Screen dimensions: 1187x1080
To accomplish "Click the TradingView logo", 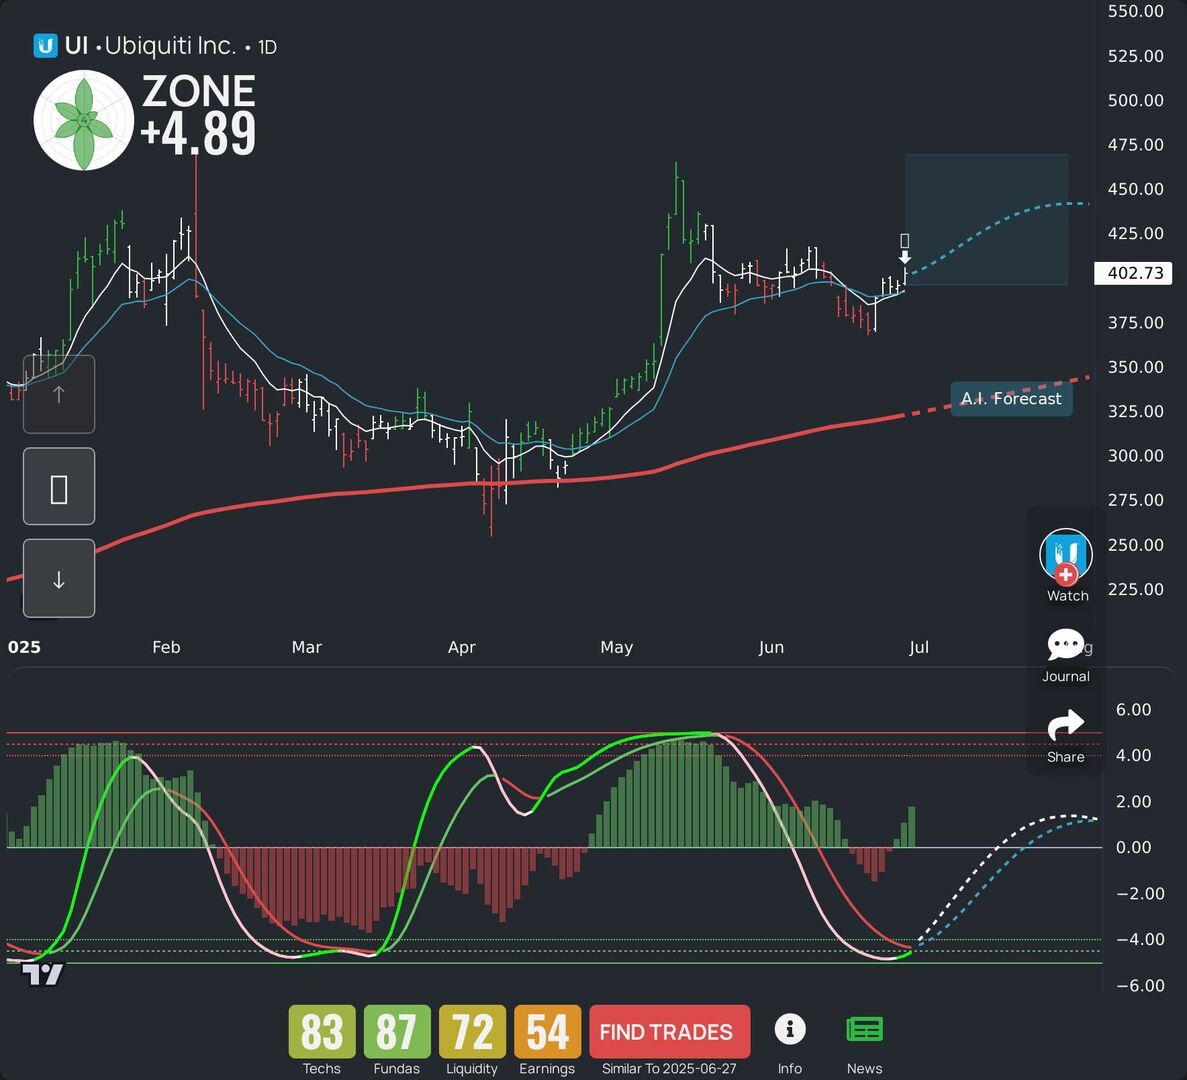I will [42, 974].
